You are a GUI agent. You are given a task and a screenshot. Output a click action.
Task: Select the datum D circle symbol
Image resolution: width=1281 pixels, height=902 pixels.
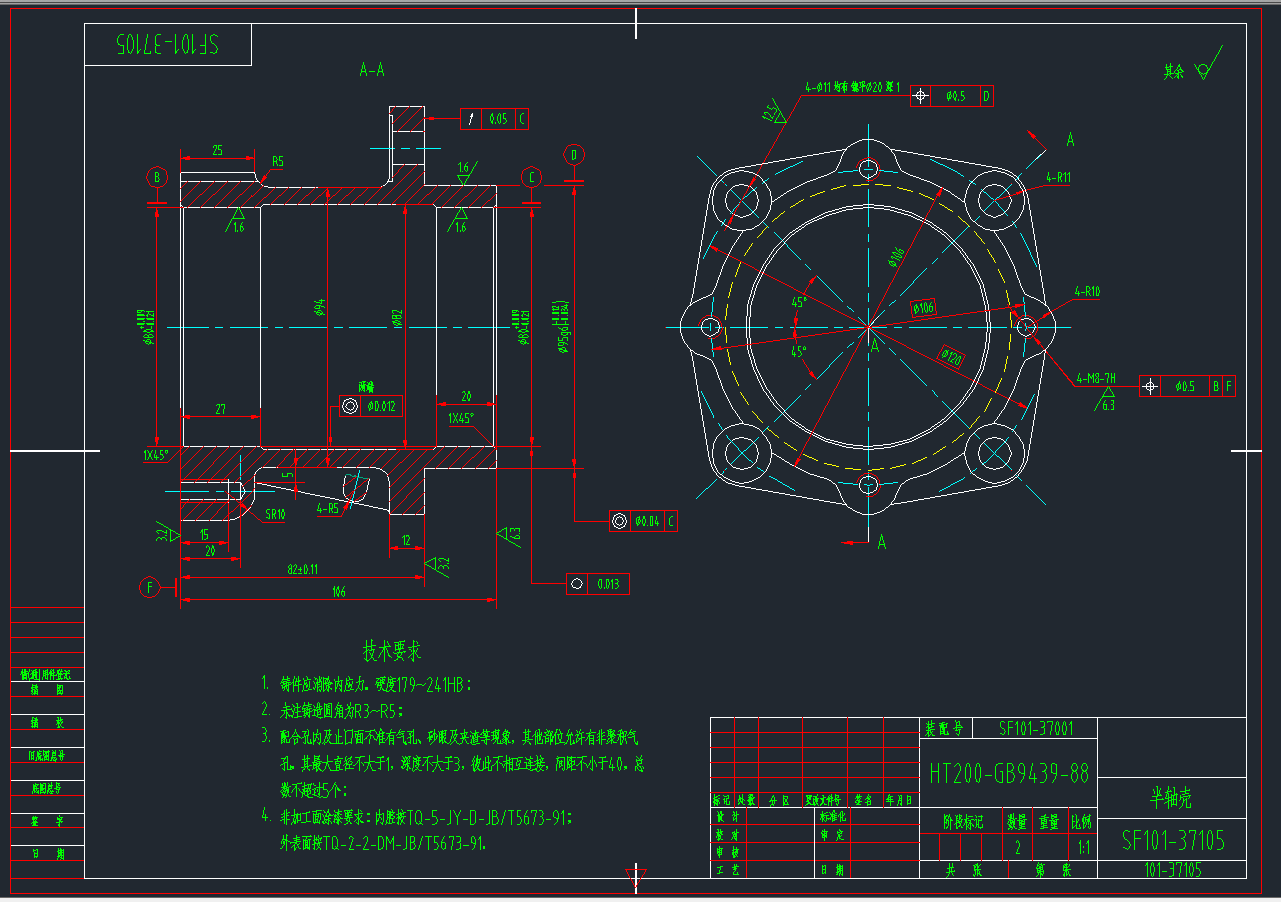pos(574,155)
